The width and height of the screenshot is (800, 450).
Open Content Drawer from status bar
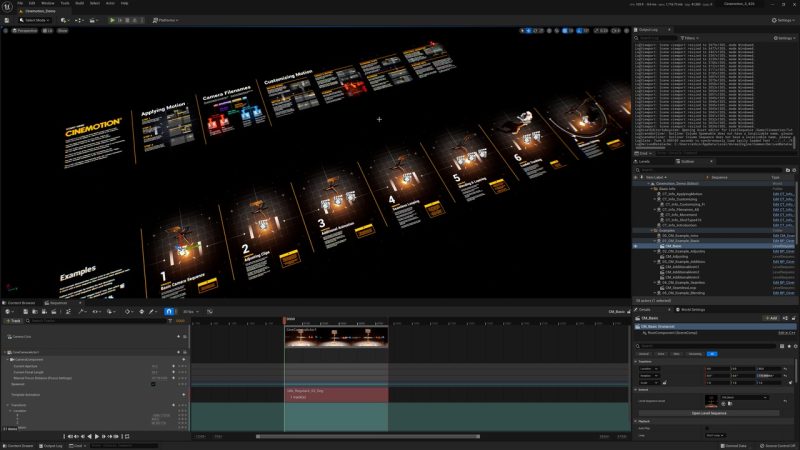(18, 446)
